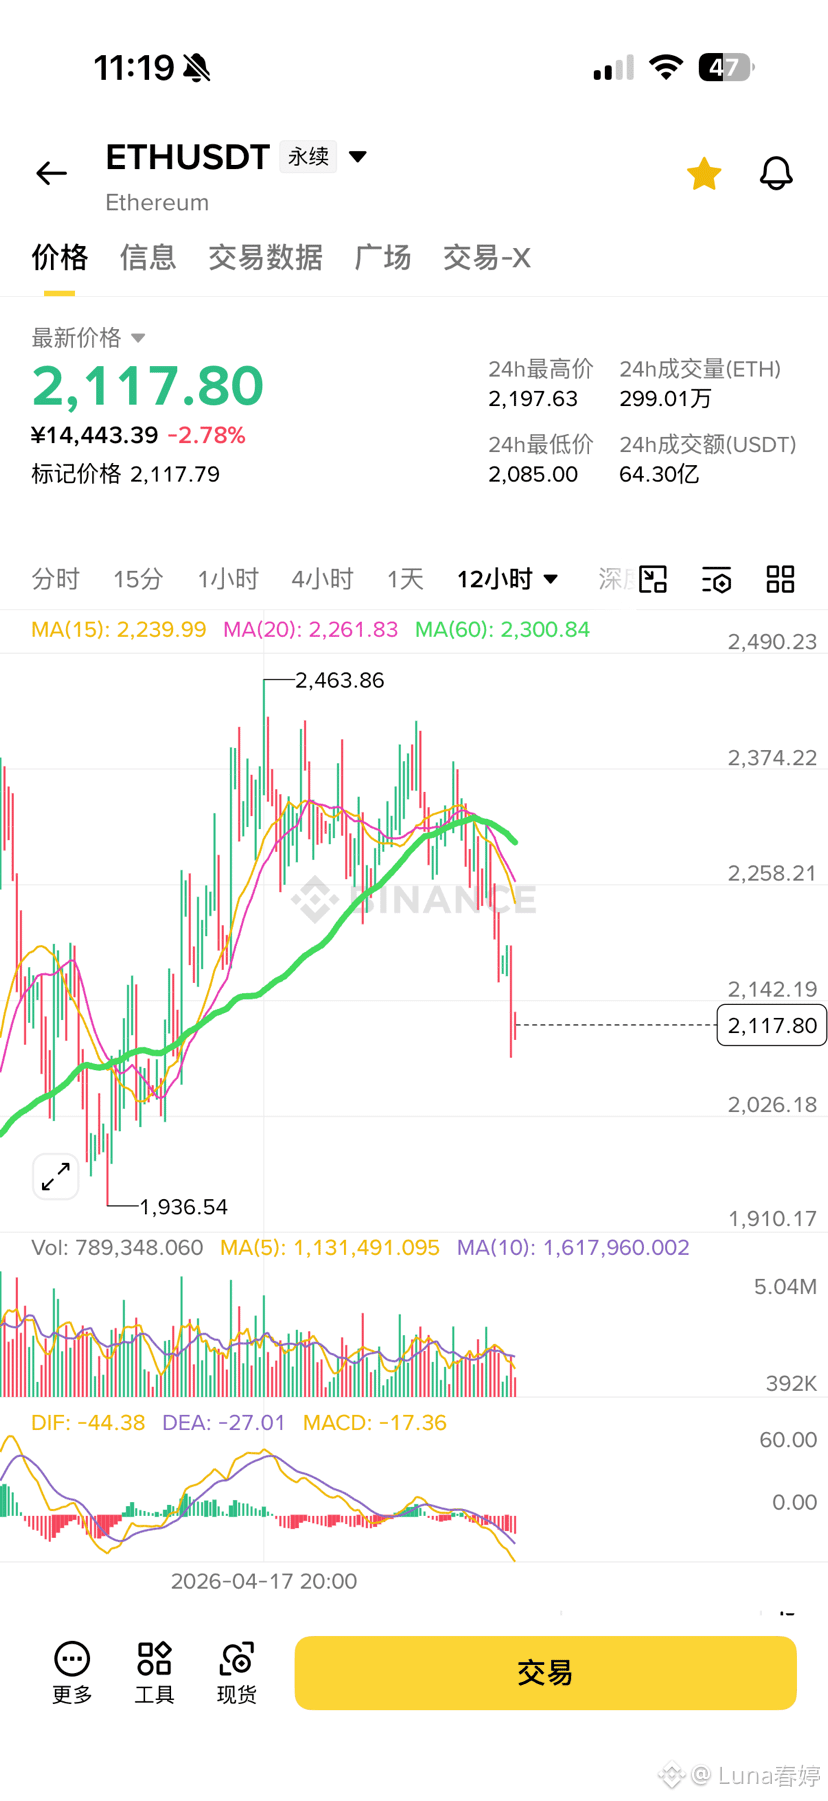This screenshot has height=1801, width=828.
Task: Click the 2,117.80 current price tag
Action: (x=771, y=1025)
